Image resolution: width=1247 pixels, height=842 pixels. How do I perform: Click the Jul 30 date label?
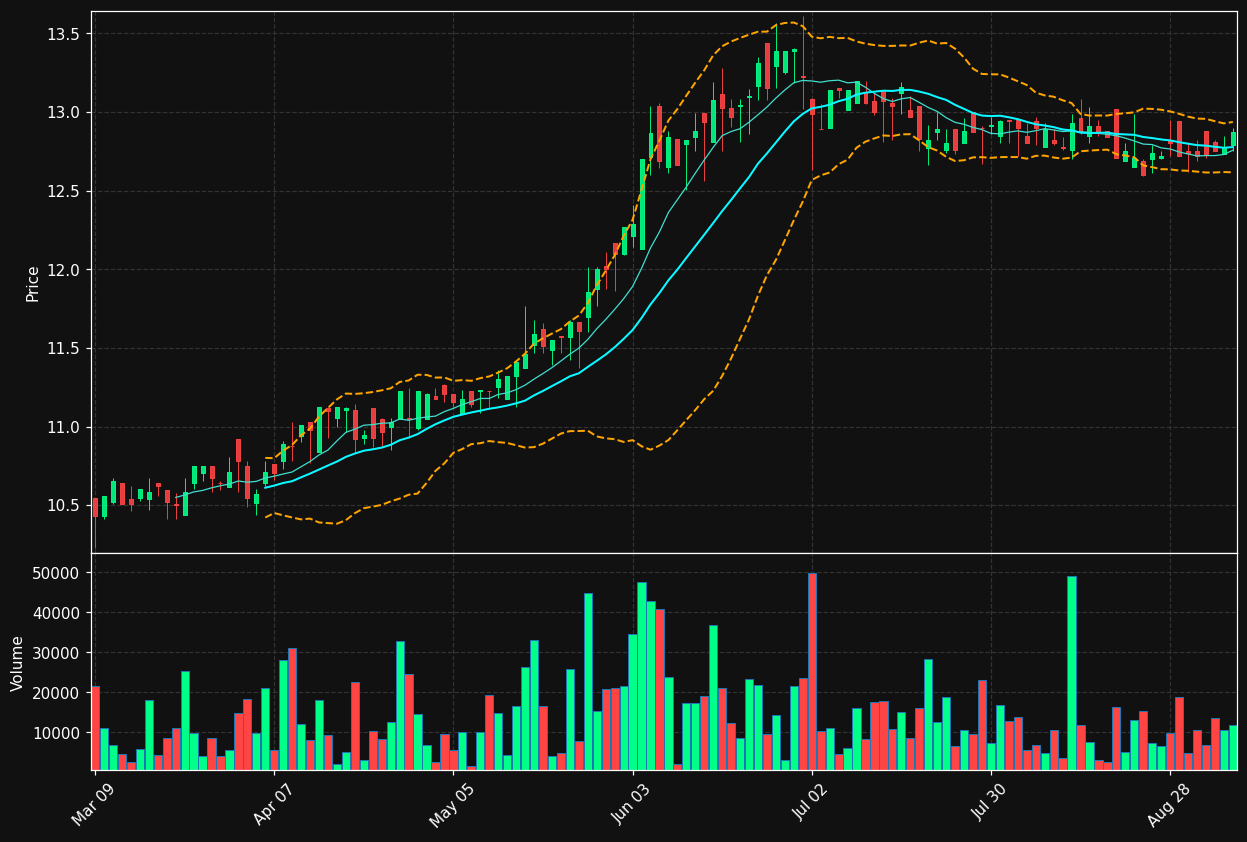(988, 805)
